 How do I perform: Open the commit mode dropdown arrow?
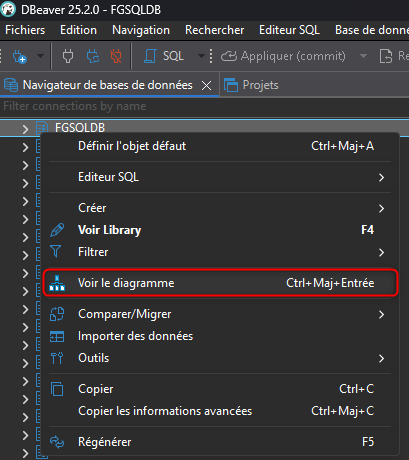click(363, 56)
